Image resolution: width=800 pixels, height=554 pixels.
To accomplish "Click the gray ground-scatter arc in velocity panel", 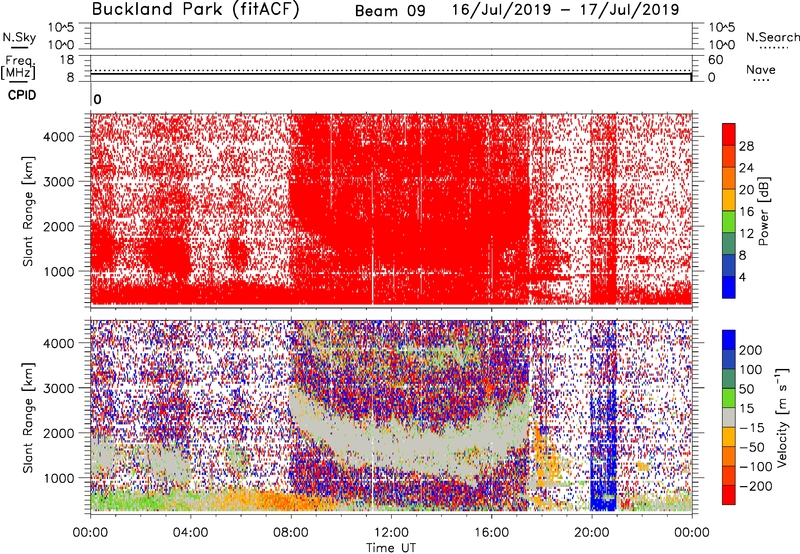I will [408, 447].
